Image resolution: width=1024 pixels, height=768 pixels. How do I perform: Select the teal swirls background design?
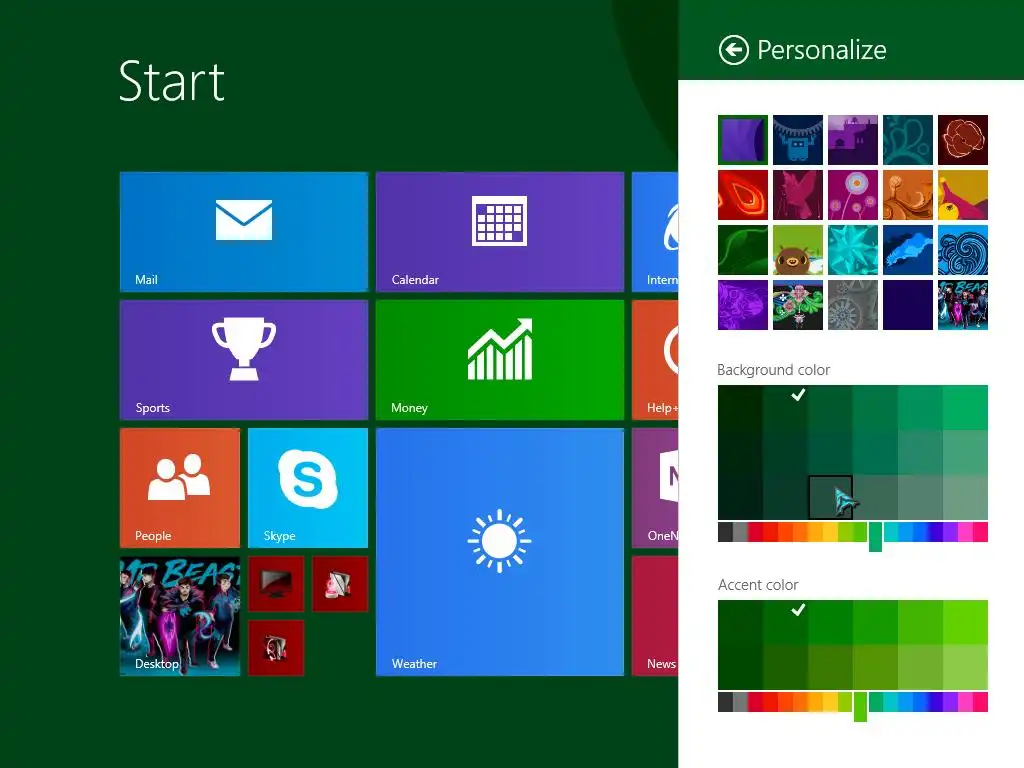908,140
